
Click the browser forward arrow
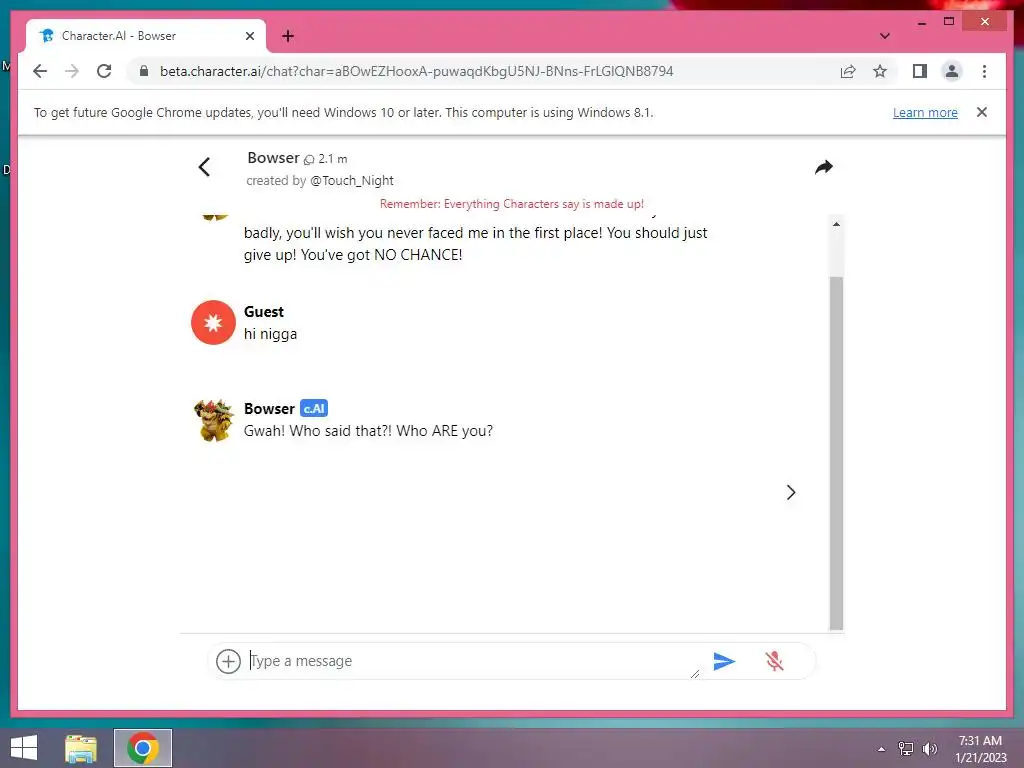(72, 71)
